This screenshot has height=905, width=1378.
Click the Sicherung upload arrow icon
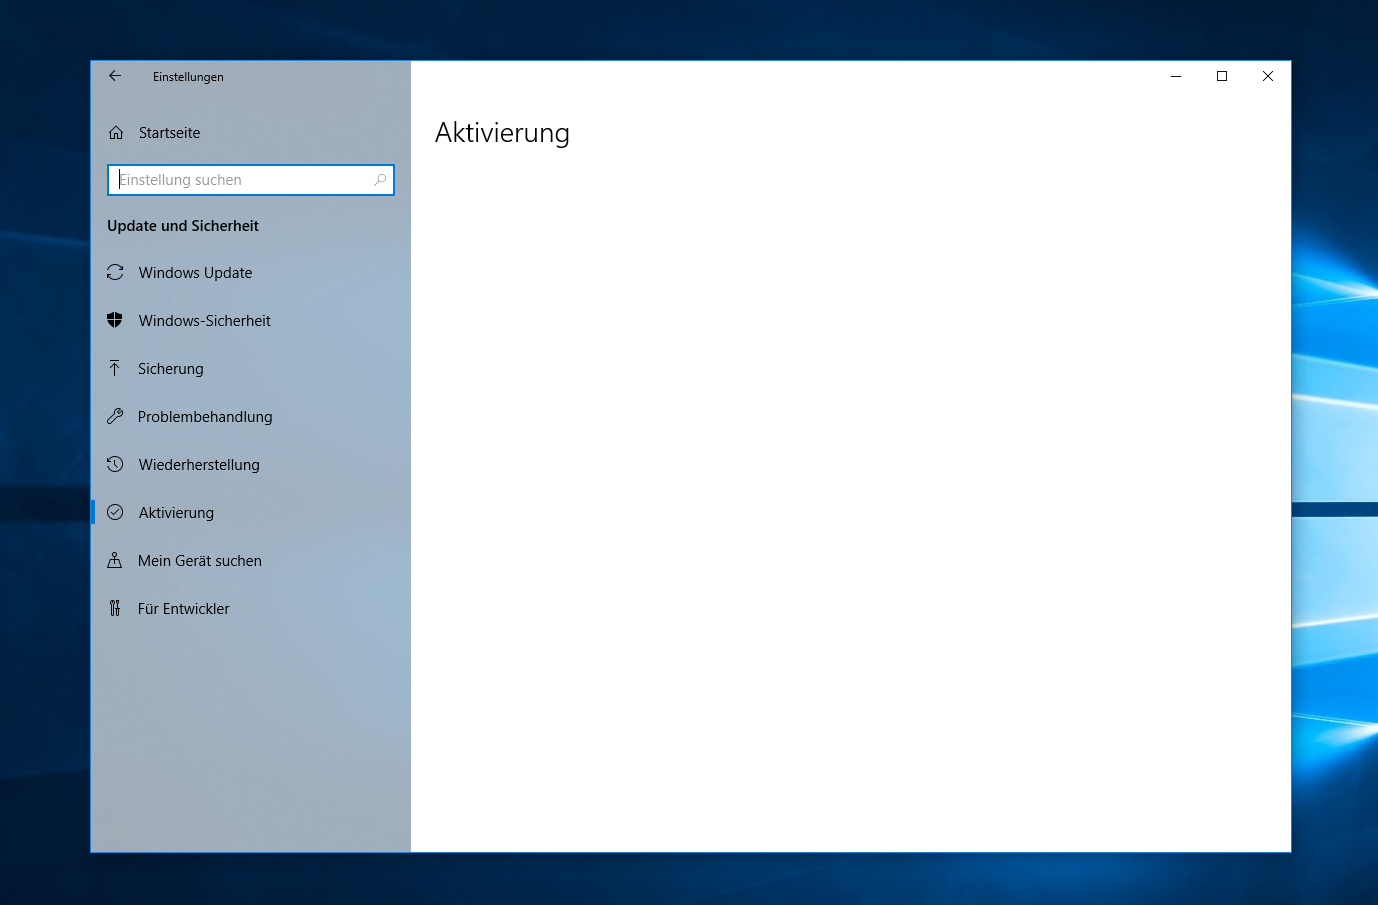pyautogui.click(x=115, y=368)
